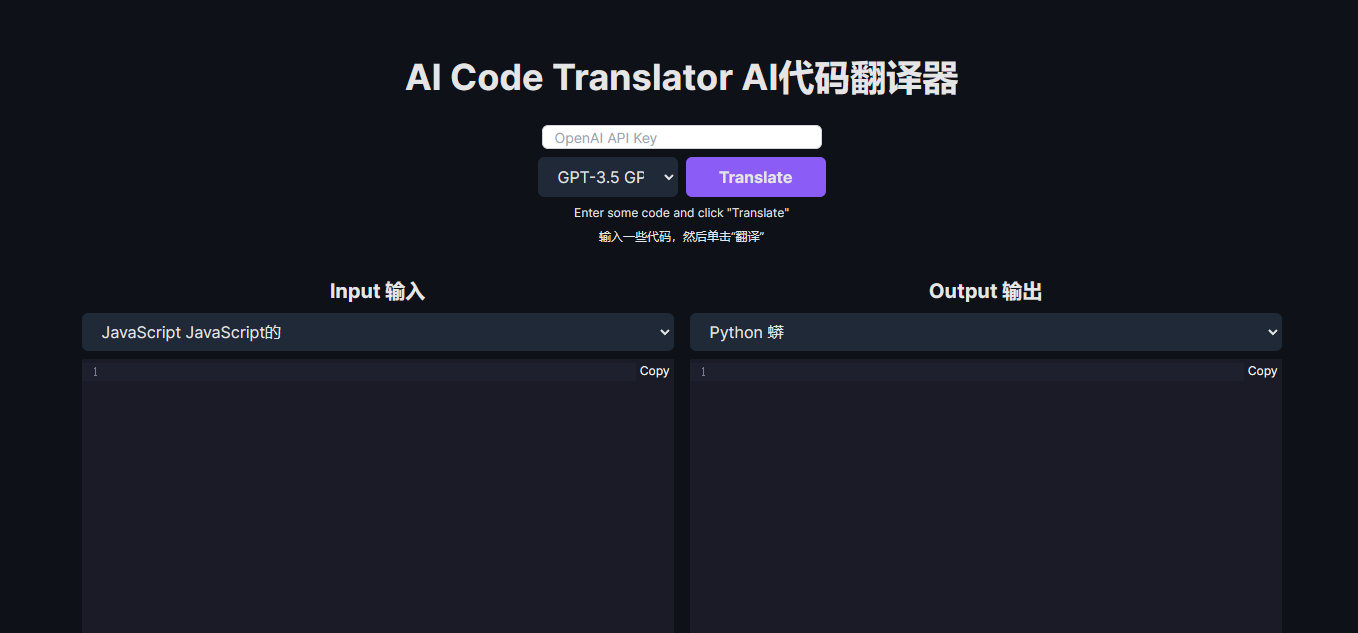1358x633 pixels.
Task: Open the output language selector showing Python
Action: coord(985,331)
